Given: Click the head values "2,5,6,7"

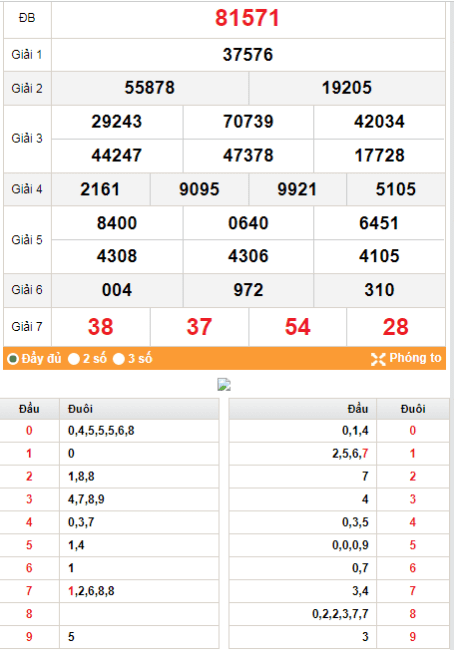Looking at the screenshot, I should [x=350, y=454].
